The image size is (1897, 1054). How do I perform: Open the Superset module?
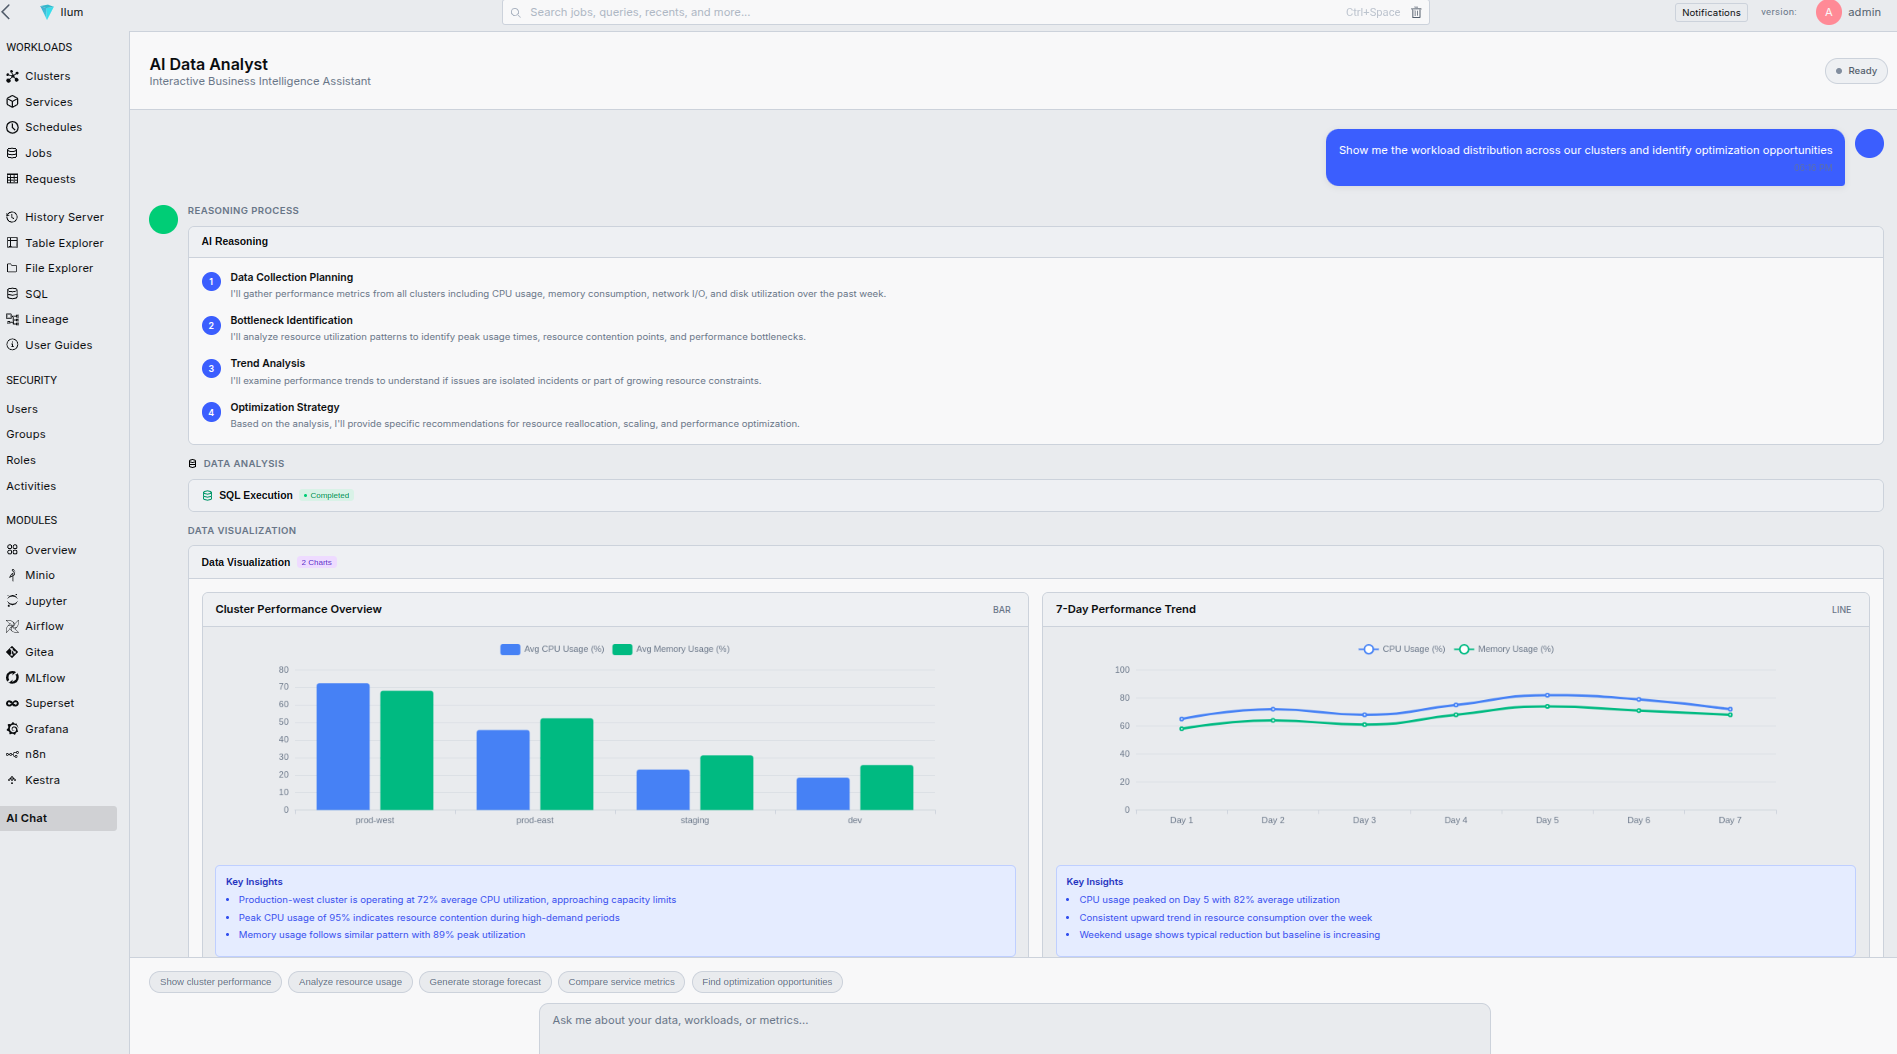(48, 703)
